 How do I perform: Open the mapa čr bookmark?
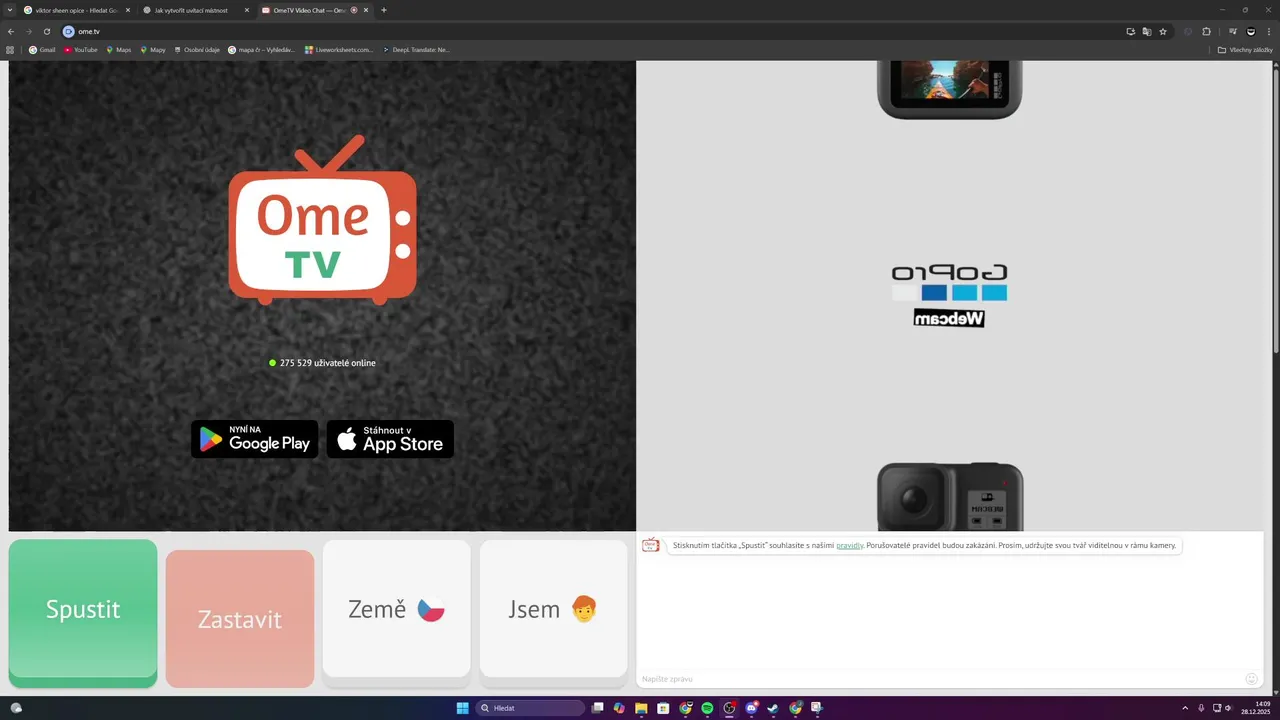262,49
